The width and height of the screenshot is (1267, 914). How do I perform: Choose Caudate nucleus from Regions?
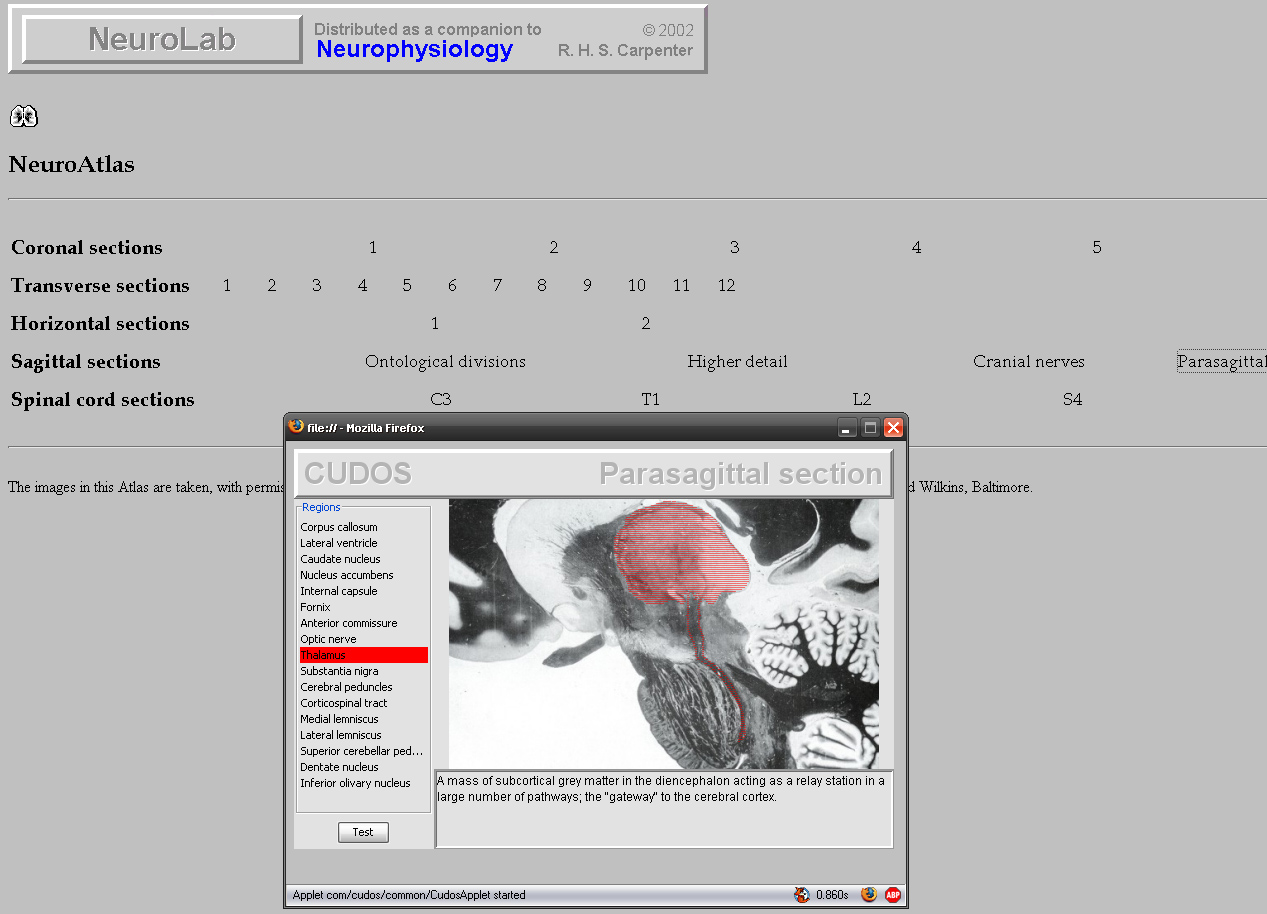pyautogui.click(x=340, y=559)
